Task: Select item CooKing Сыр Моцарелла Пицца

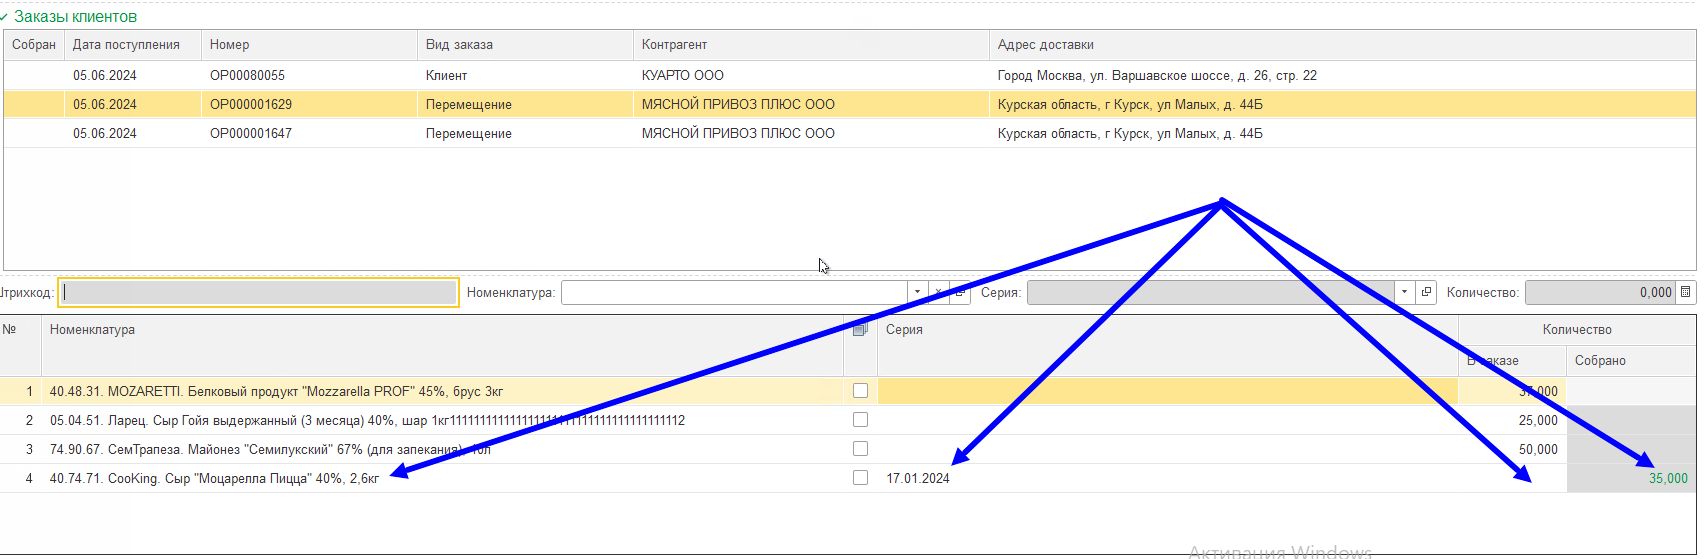Action: (x=214, y=478)
